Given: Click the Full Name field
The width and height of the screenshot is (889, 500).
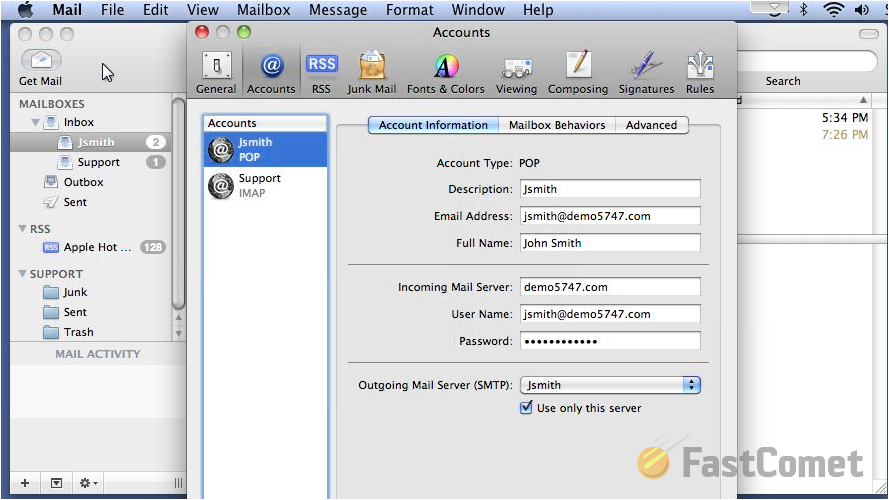Looking at the screenshot, I should point(610,243).
